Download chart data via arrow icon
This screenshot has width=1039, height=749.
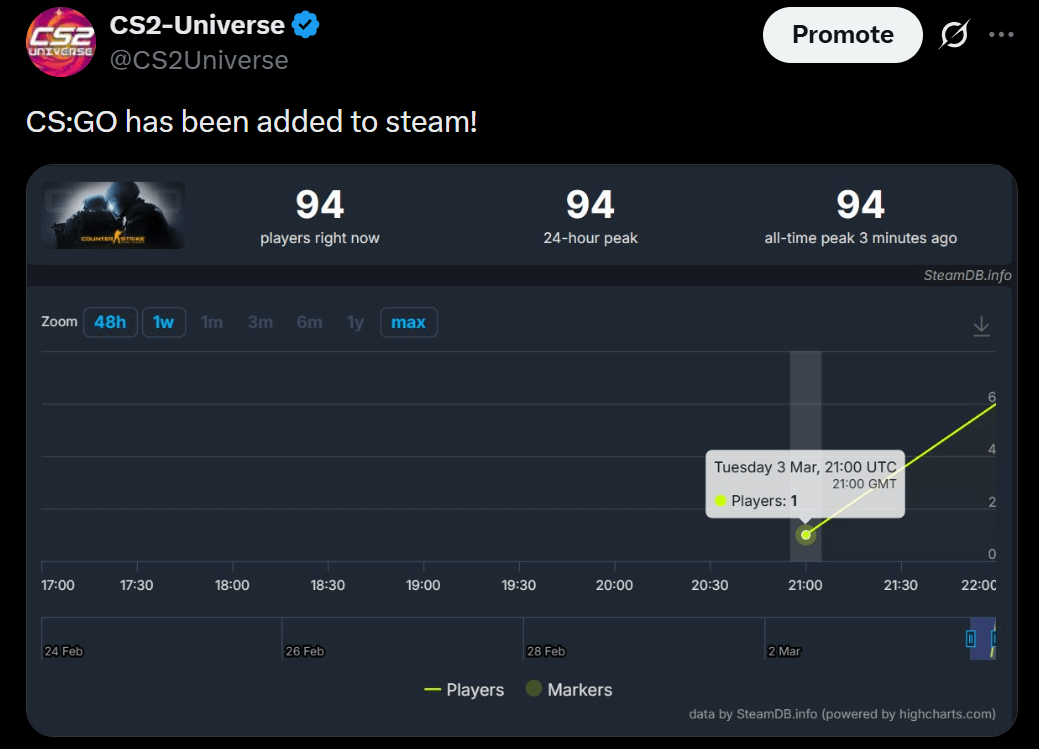tap(981, 325)
